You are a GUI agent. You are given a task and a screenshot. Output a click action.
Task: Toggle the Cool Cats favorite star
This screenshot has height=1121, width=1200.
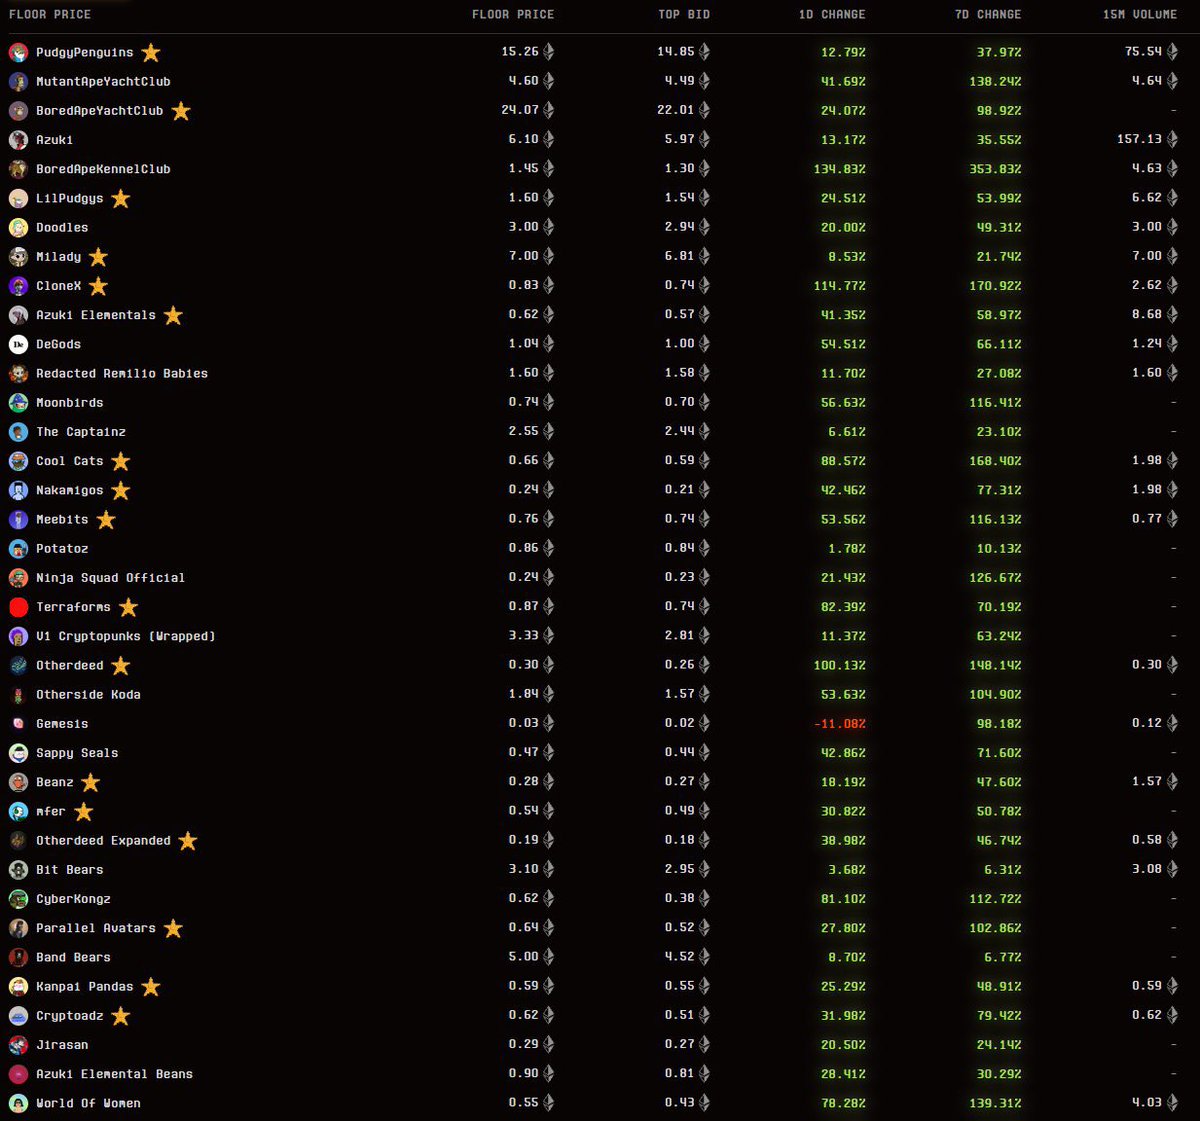121,461
